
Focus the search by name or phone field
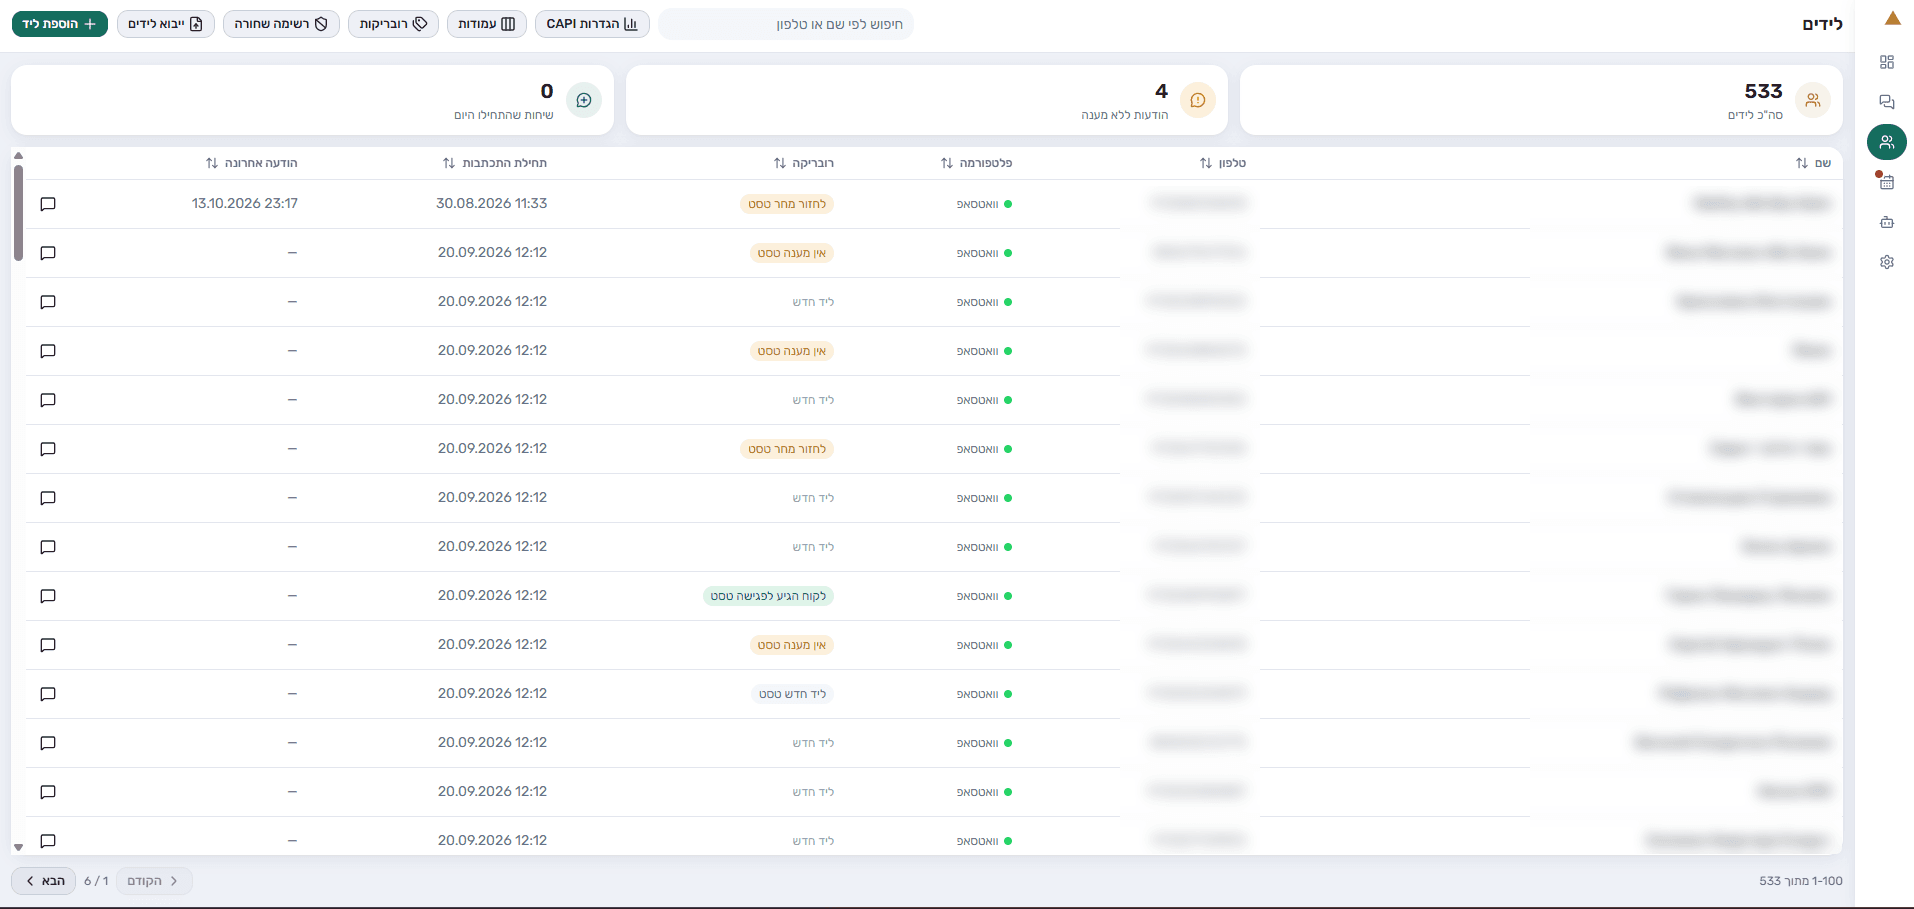786,24
